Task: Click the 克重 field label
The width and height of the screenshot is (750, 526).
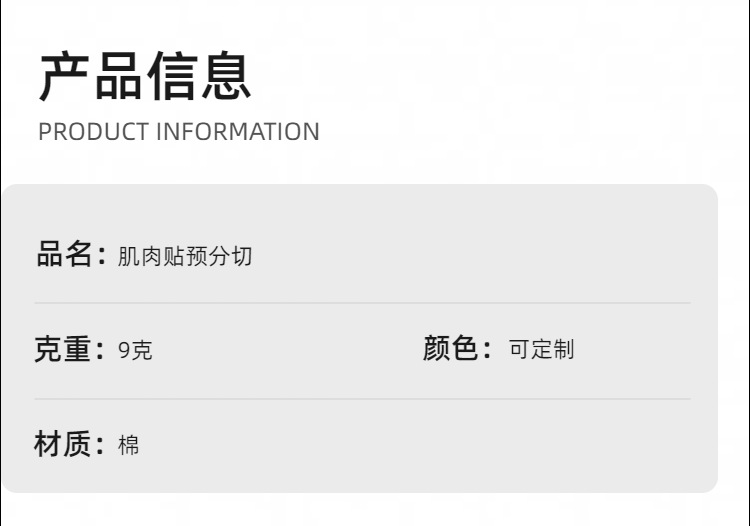Action: (64, 350)
